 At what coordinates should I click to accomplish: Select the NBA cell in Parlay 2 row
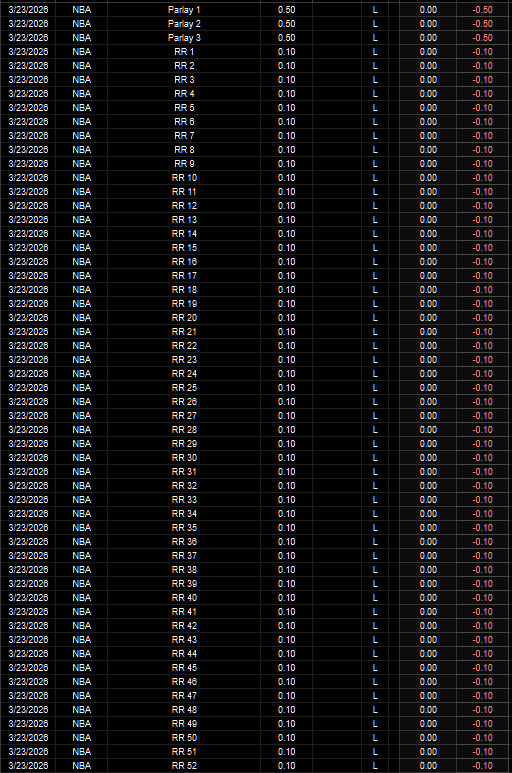pos(81,24)
